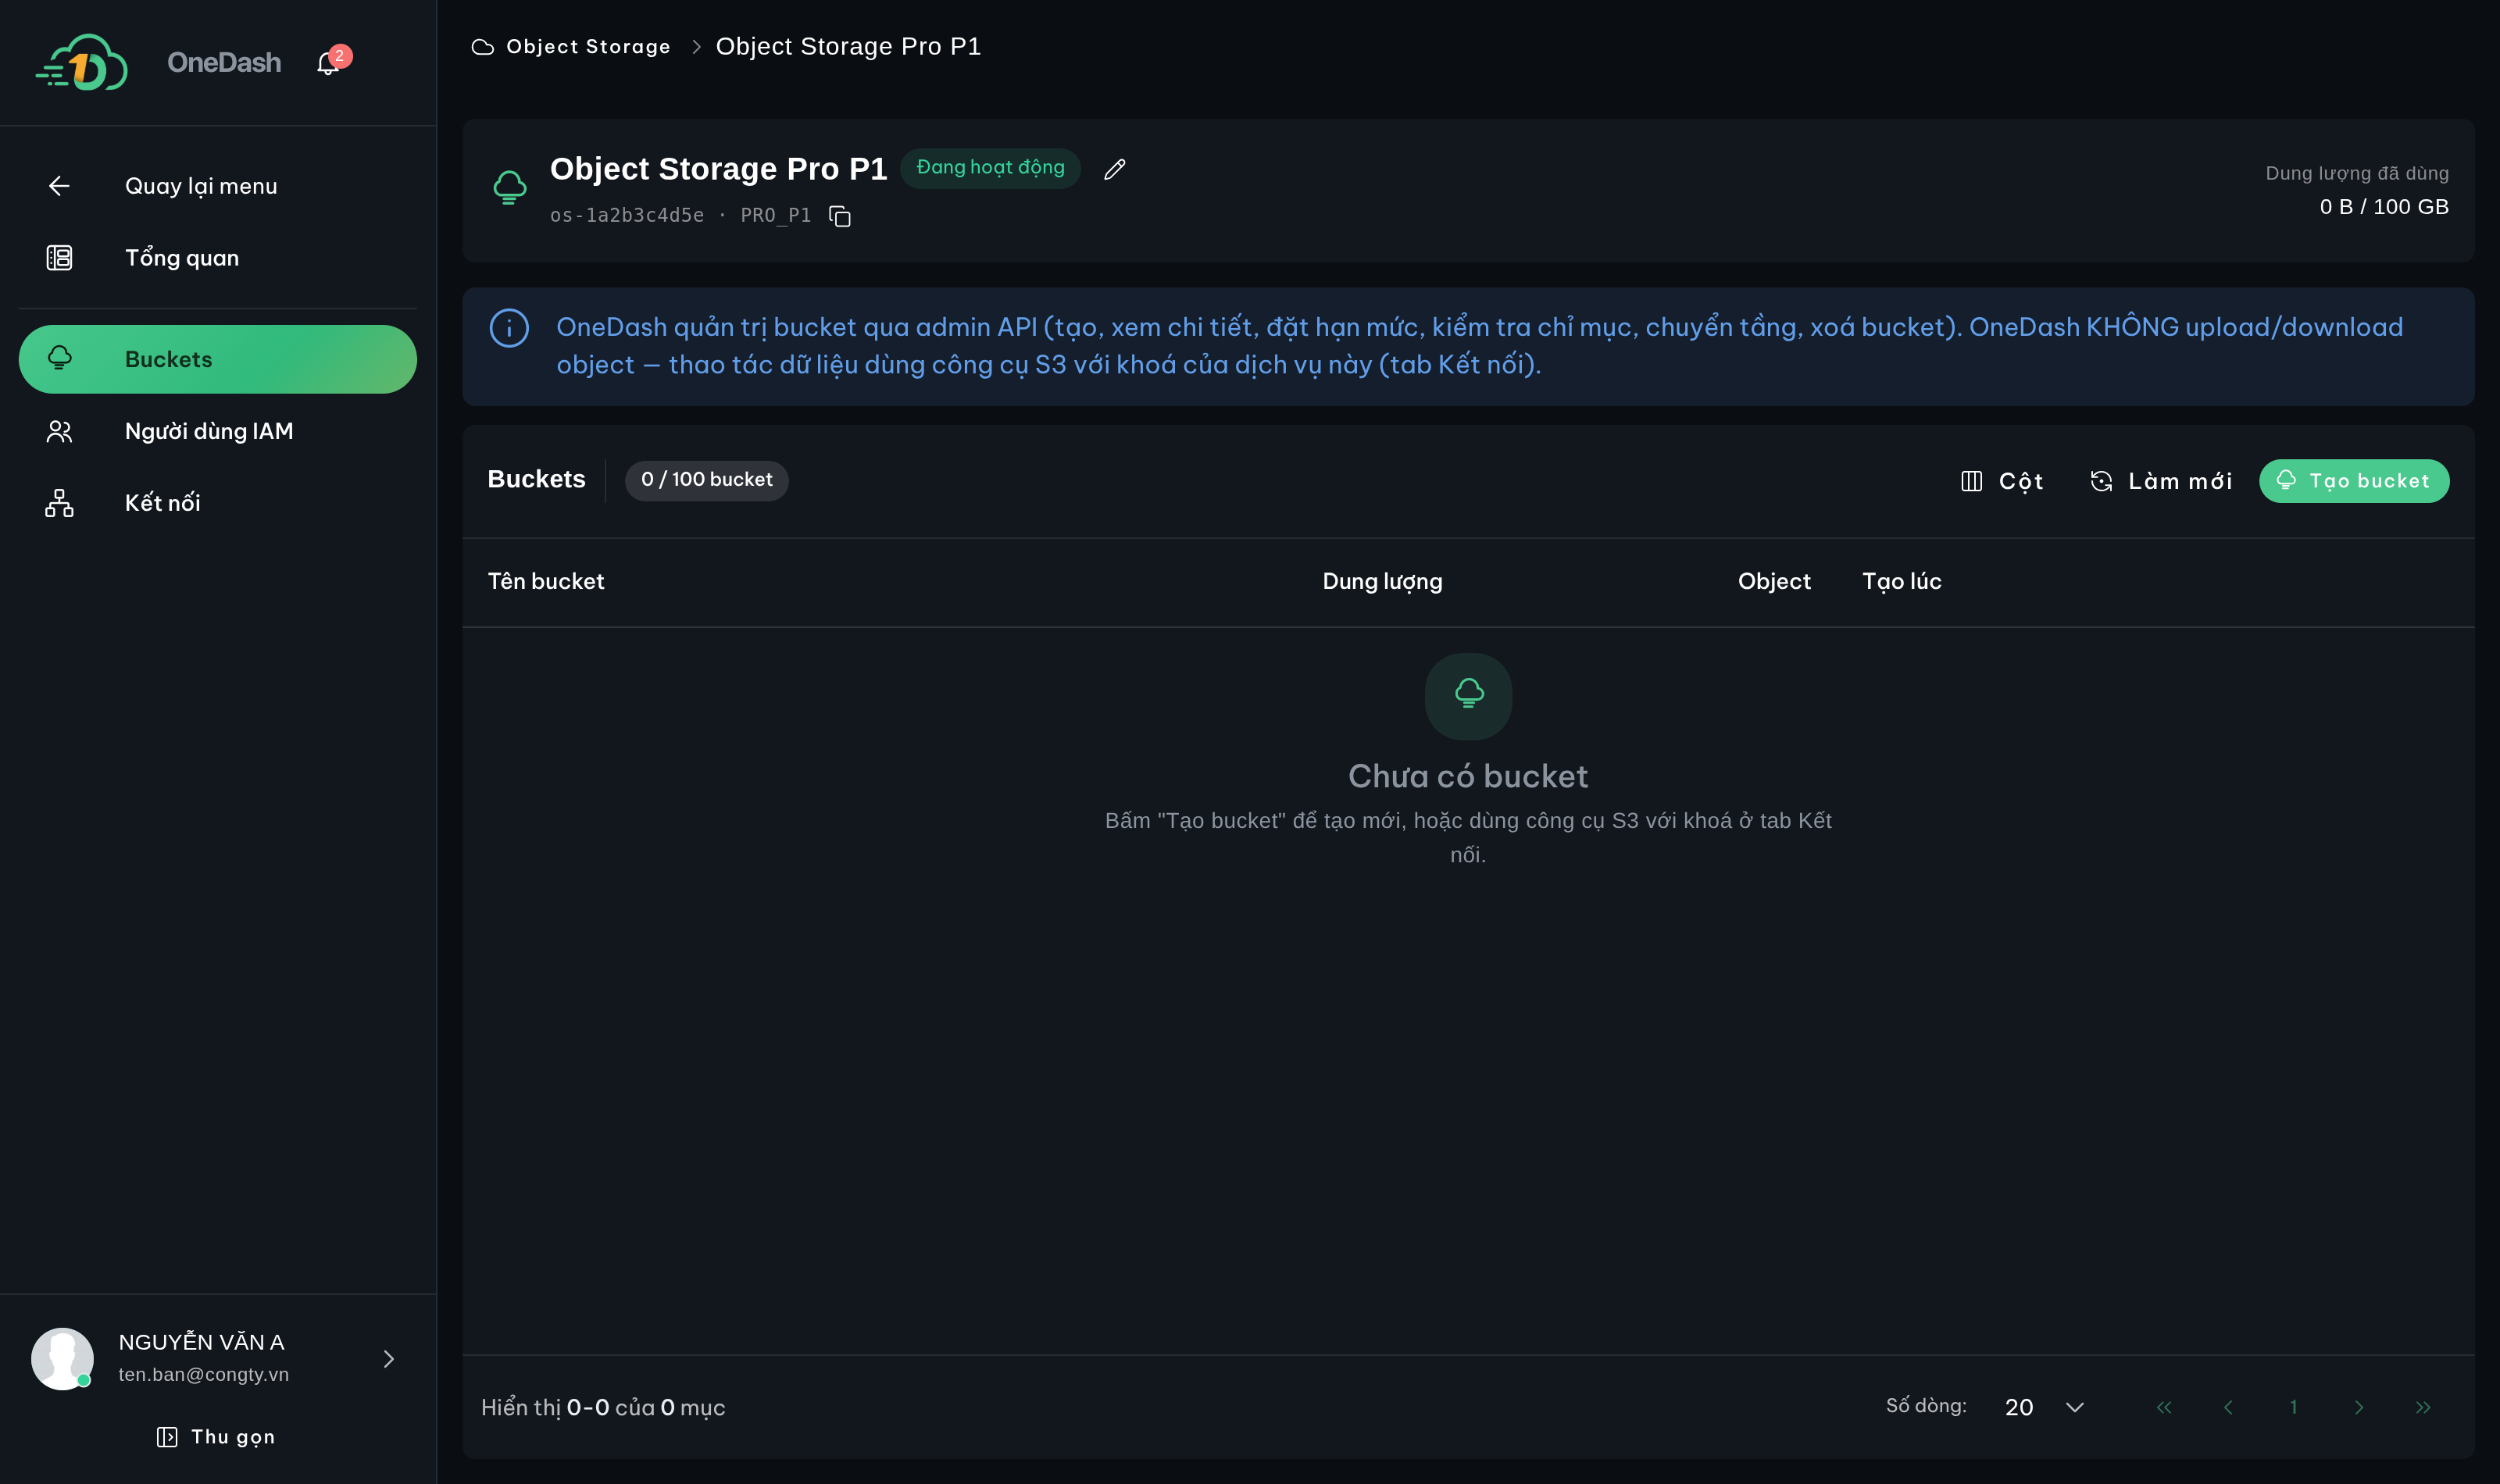
Task: Click the Đang hoạt động status badge
Action: tap(990, 168)
